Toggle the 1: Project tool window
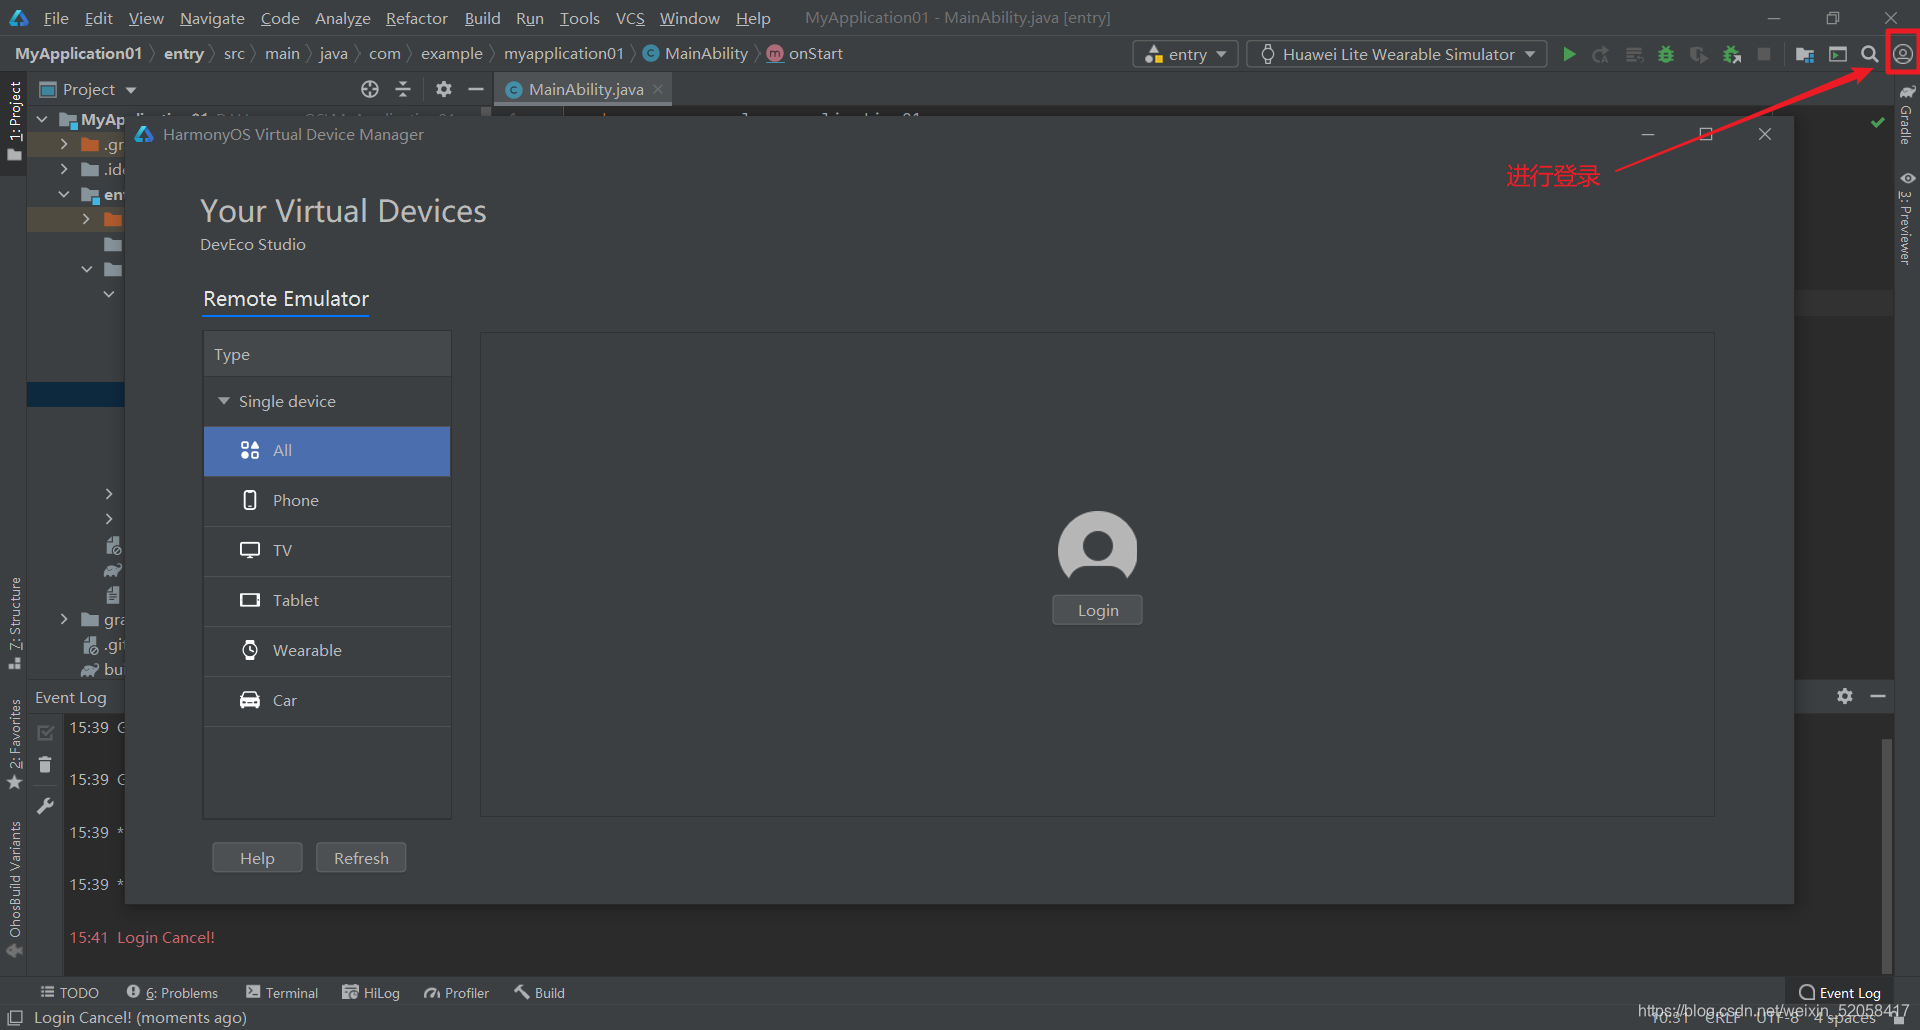This screenshot has width=1920, height=1030. (x=14, y=121)
